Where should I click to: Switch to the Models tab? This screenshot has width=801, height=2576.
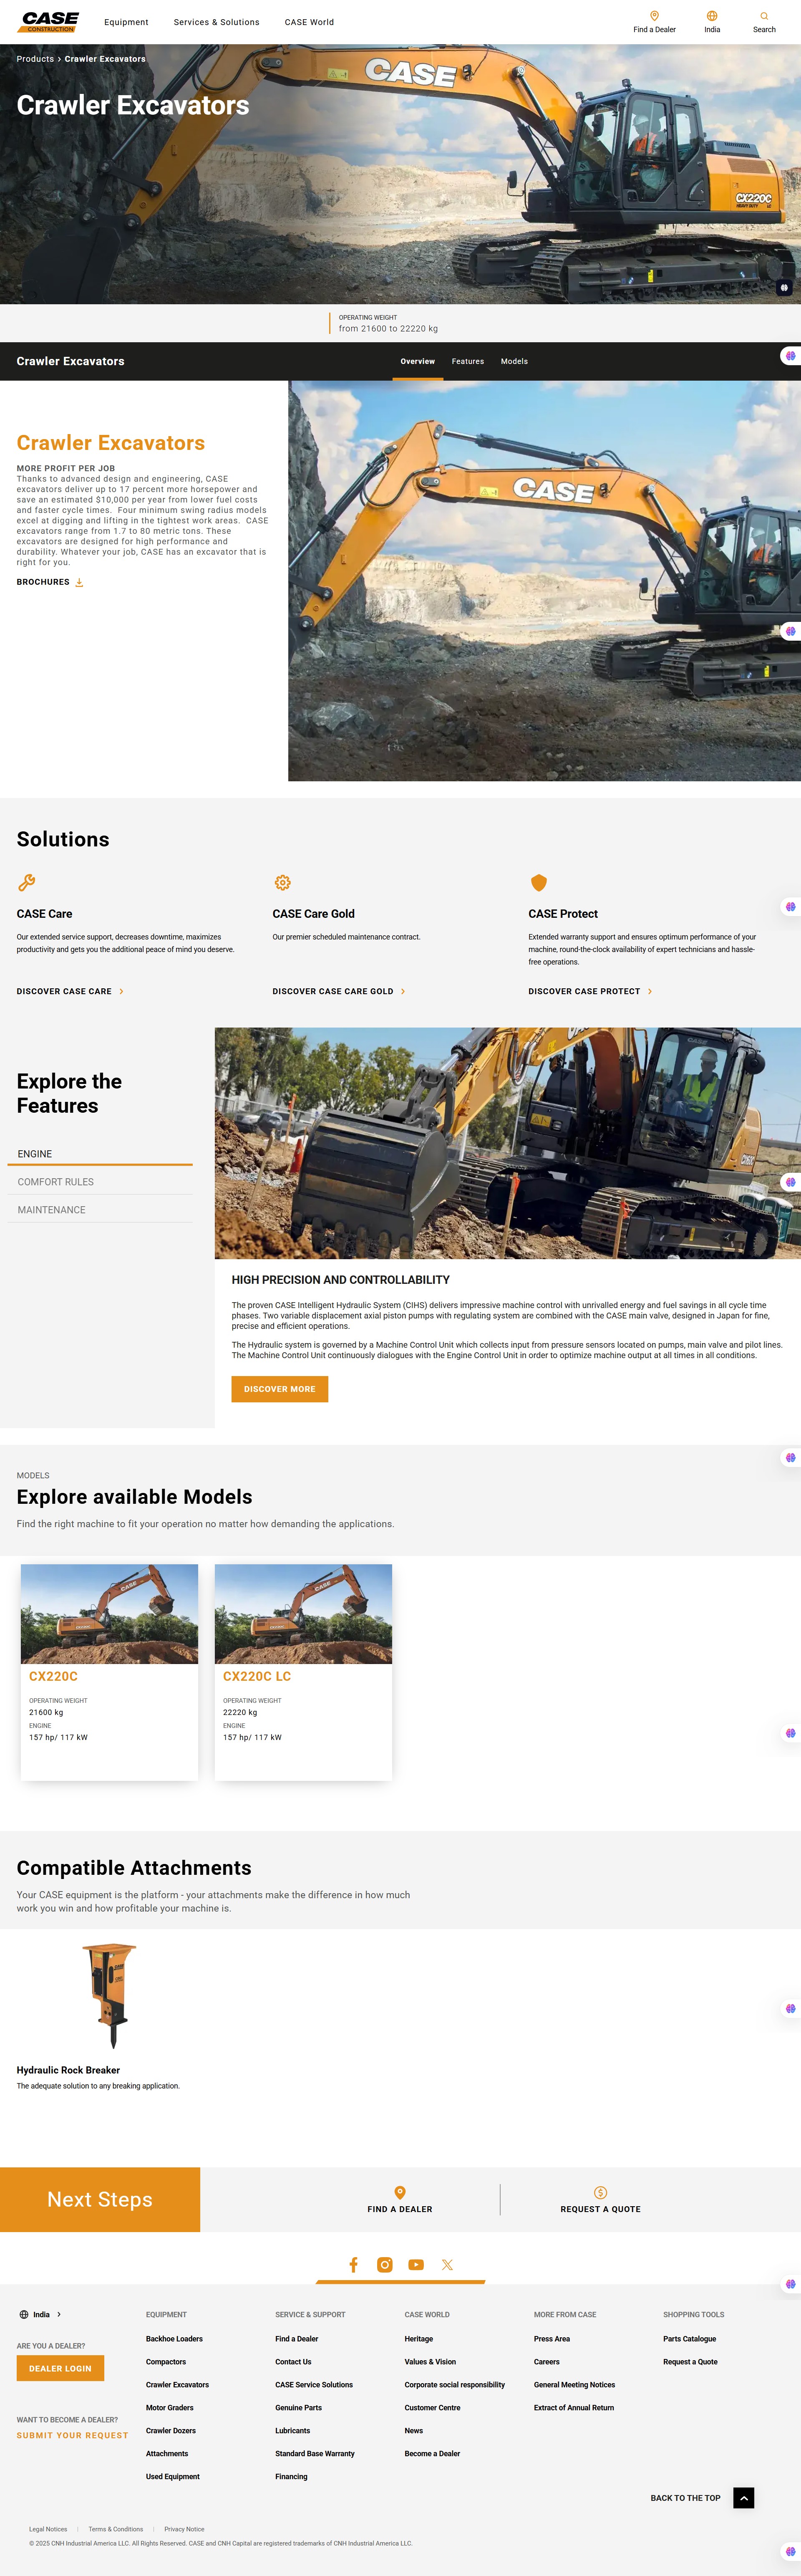514,361
